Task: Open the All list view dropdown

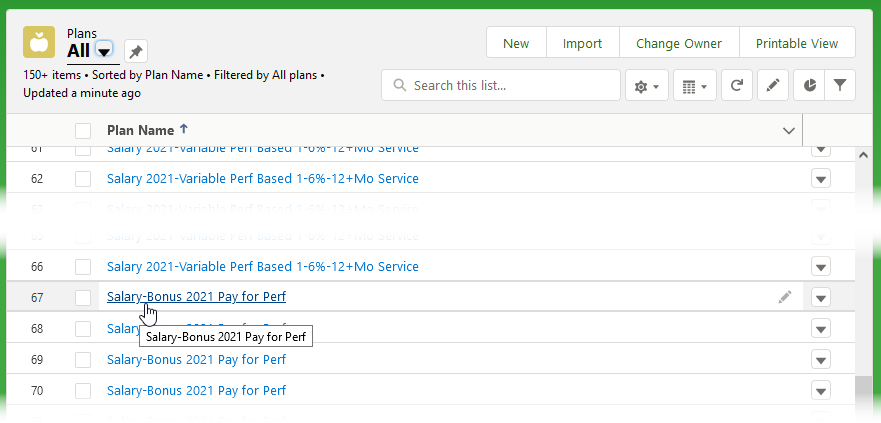Action: 104,51
